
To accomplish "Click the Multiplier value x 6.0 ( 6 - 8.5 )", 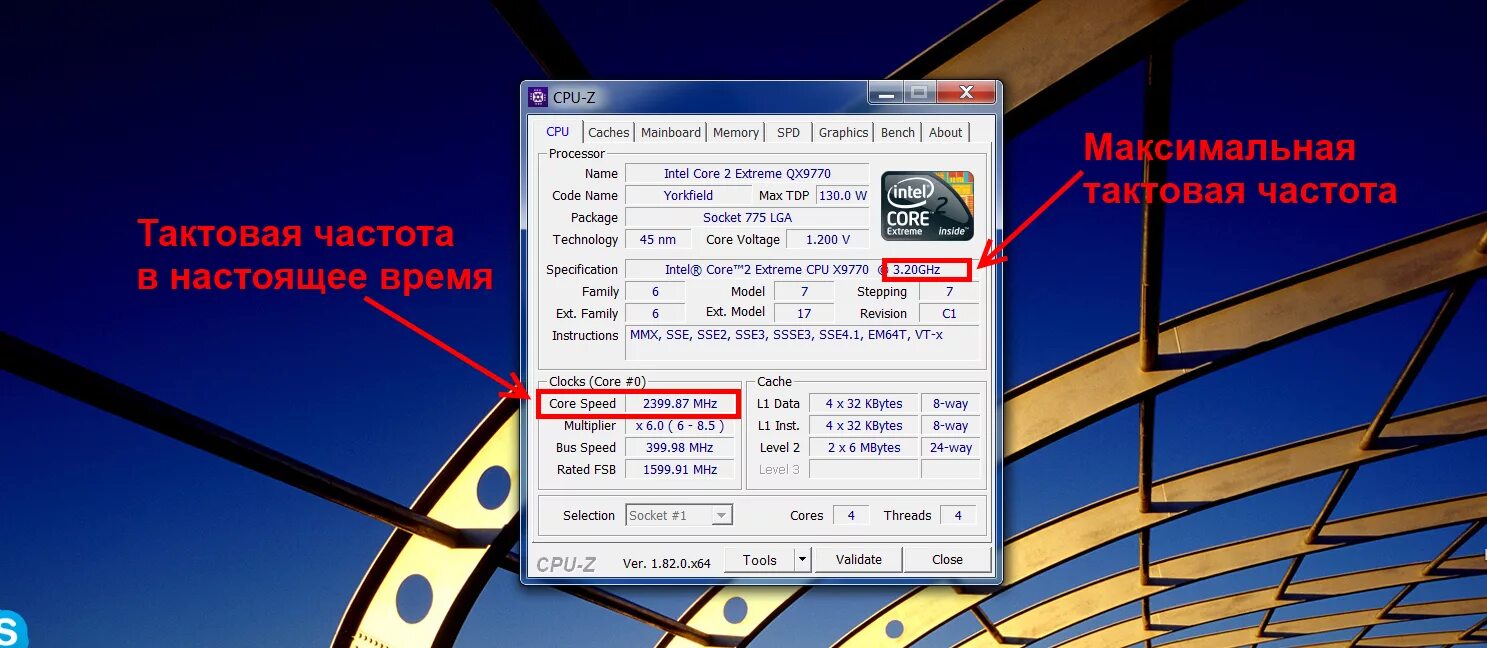I will pos(680,426).
